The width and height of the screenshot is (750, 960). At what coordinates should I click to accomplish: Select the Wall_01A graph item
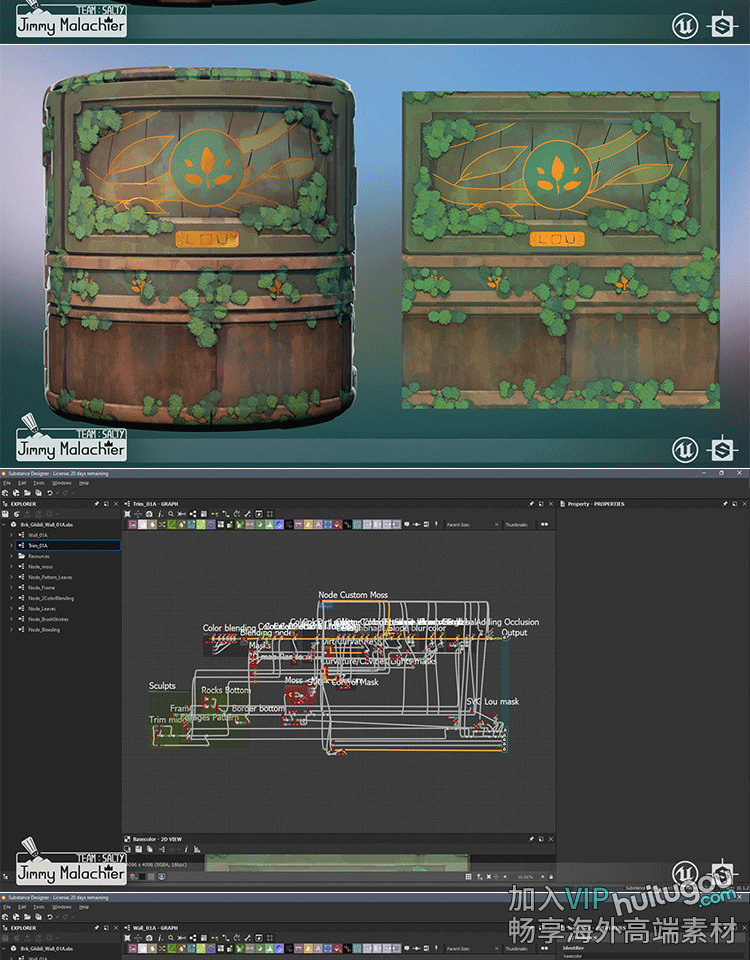[x=37, y=535]
